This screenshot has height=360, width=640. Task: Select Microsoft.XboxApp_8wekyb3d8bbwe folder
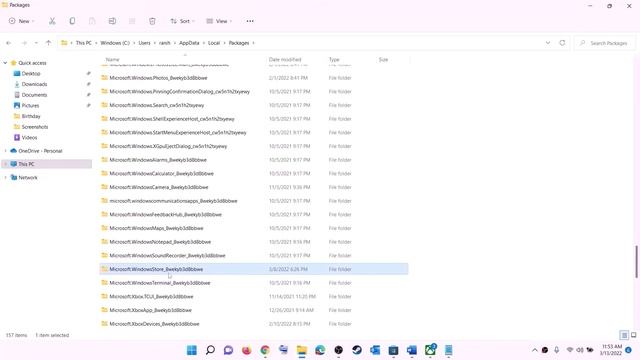[x=253, y=310]
